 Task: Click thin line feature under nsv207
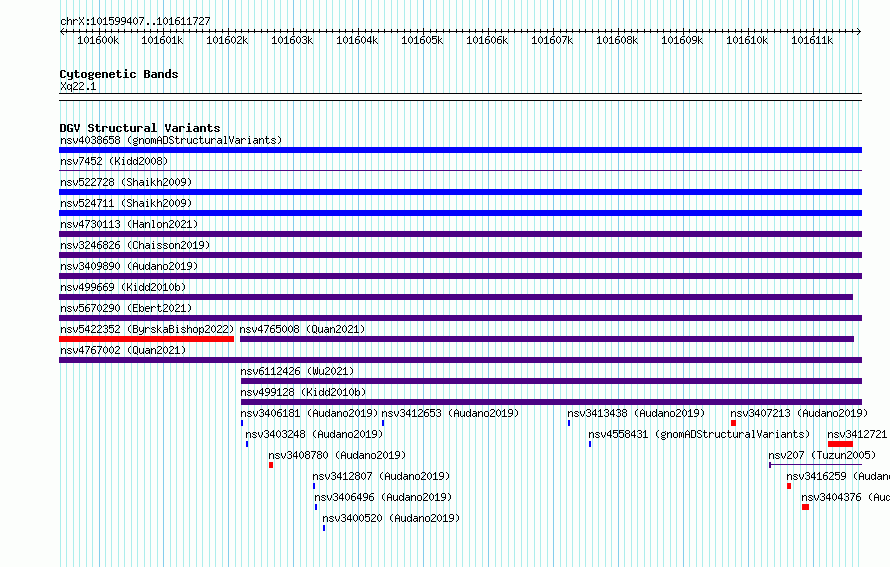[816, 465]
